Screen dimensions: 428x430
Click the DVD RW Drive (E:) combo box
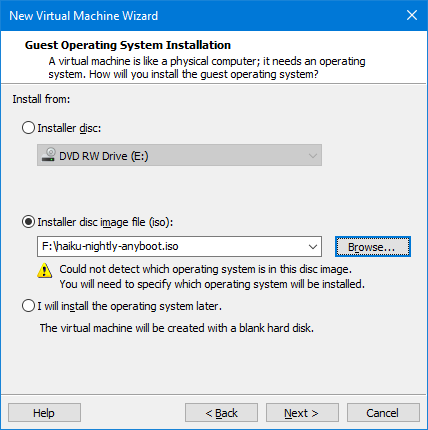click(x=179, y=155)
